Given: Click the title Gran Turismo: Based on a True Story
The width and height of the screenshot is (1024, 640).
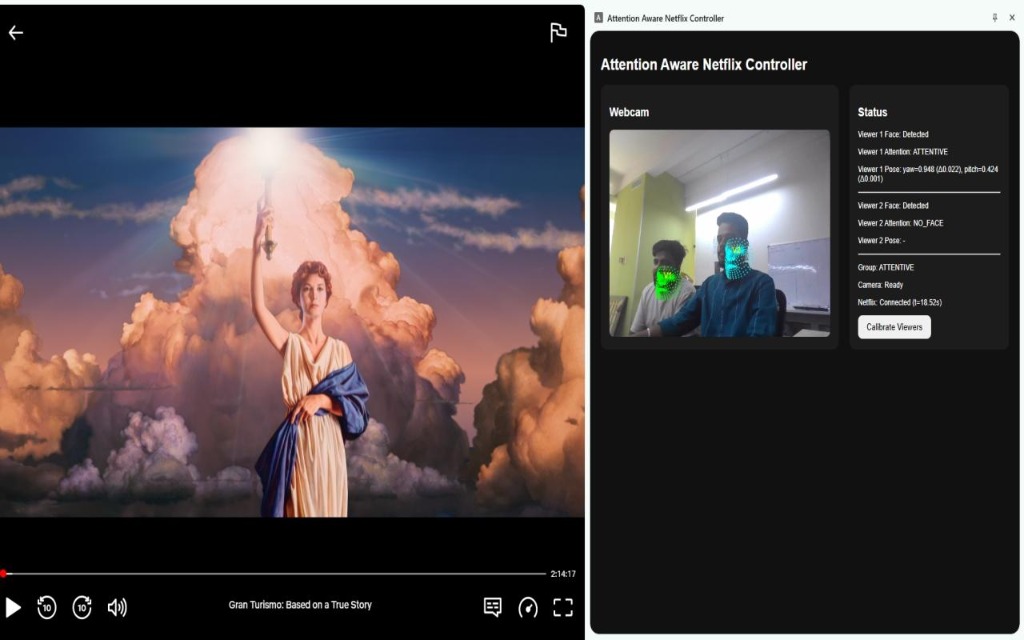Looking at the screenshot, I should coord(300,605).
